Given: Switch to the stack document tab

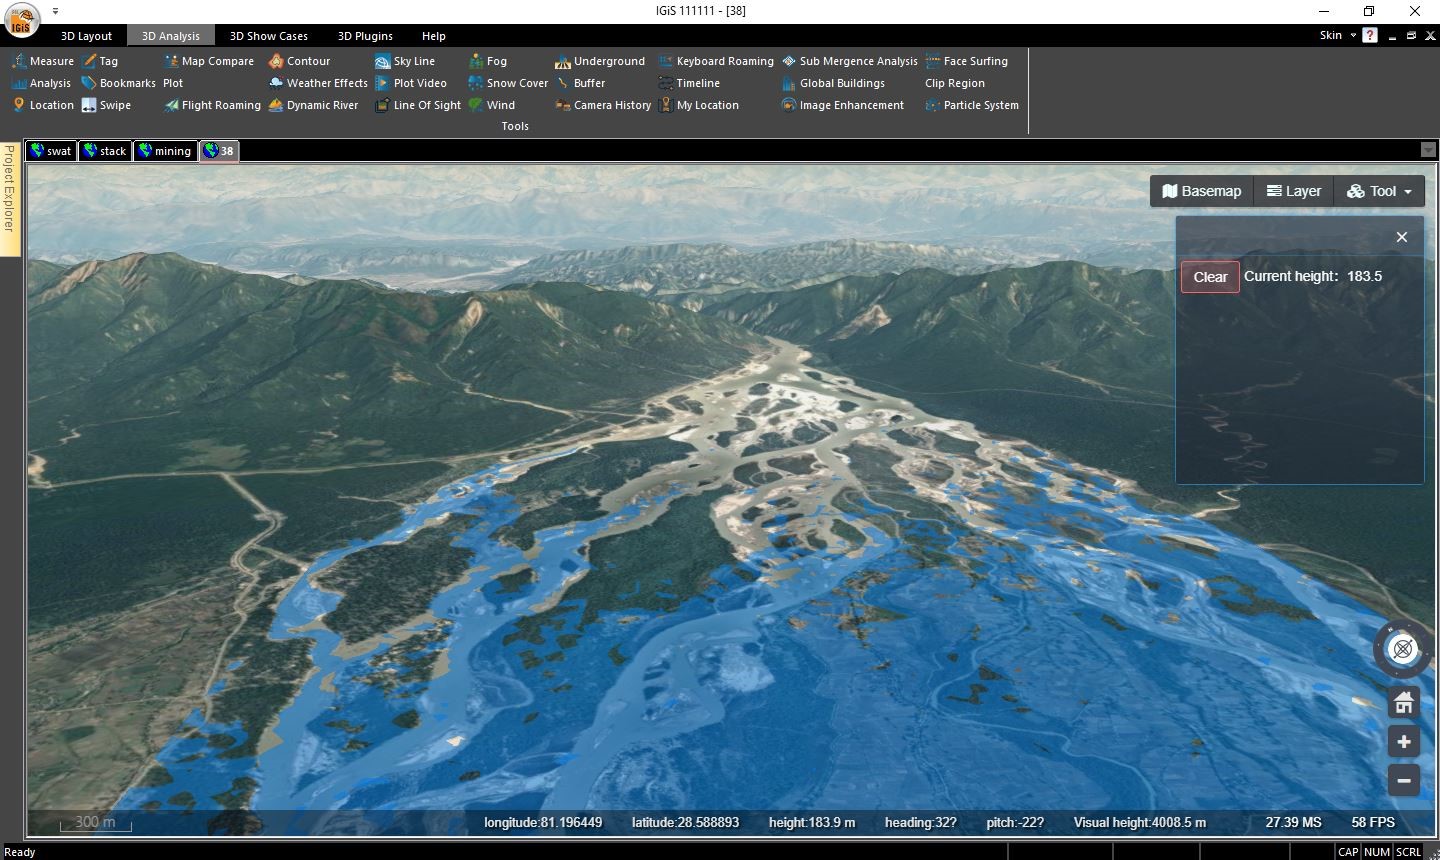Looking at the screenshot, I should [x=105, y=151].
